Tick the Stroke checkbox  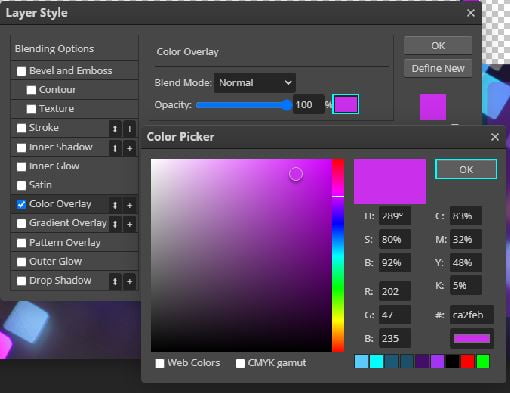[x=21, y=128]
